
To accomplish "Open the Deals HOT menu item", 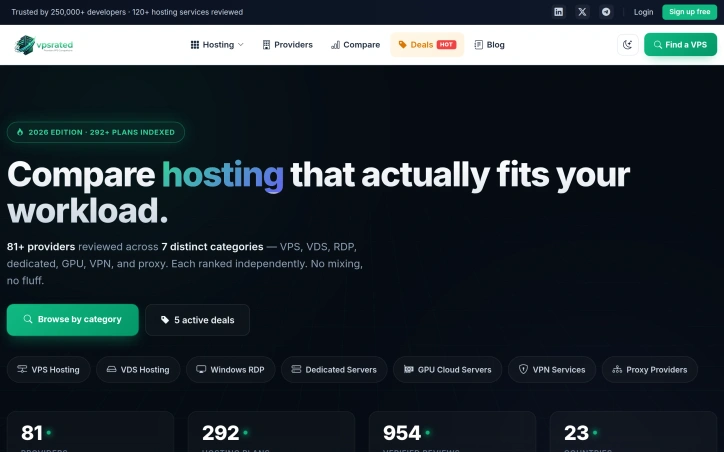I will pyautogui.click(x=427, y=45).
